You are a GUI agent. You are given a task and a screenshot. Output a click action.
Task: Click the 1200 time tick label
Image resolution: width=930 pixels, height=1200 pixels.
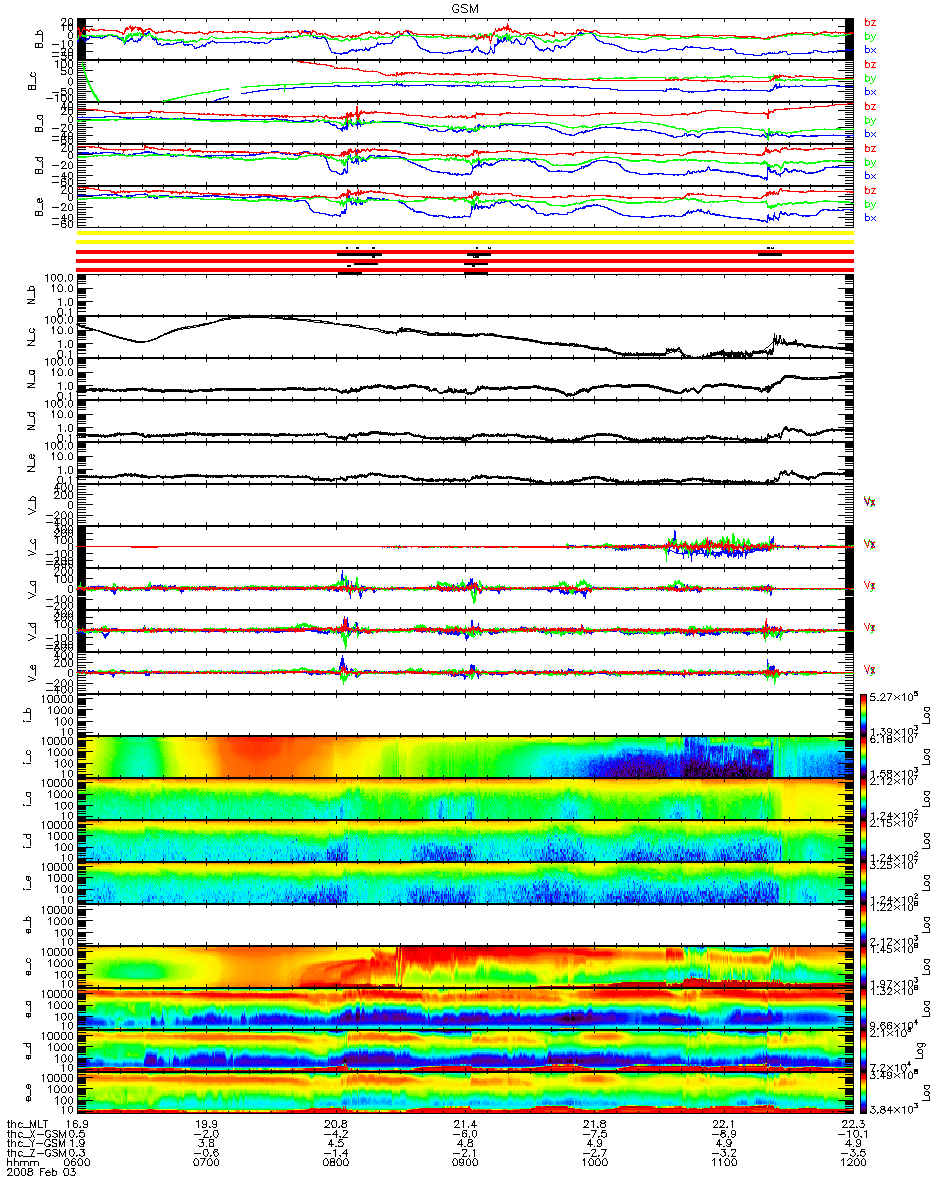coord(852,1162)
